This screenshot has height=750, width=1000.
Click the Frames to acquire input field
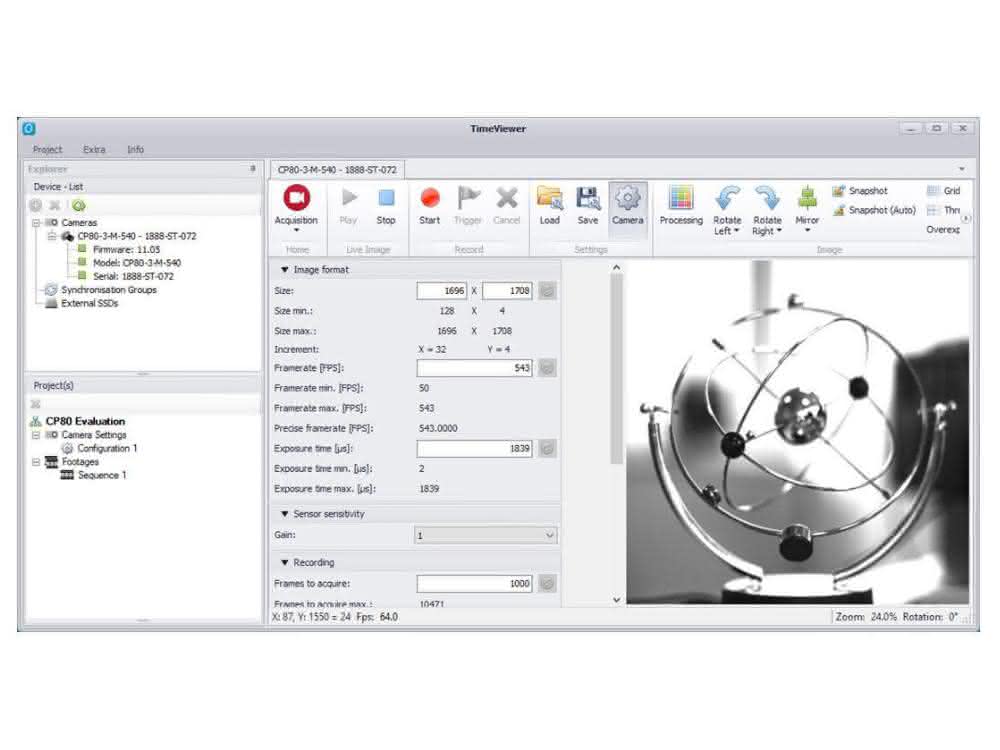click(474, 583)
